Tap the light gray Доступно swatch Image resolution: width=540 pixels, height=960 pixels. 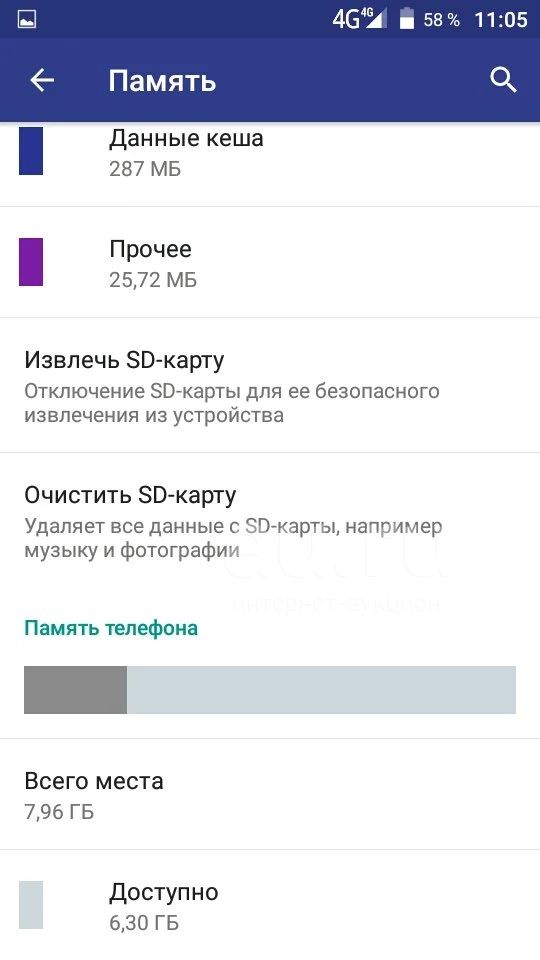point(31,905)
